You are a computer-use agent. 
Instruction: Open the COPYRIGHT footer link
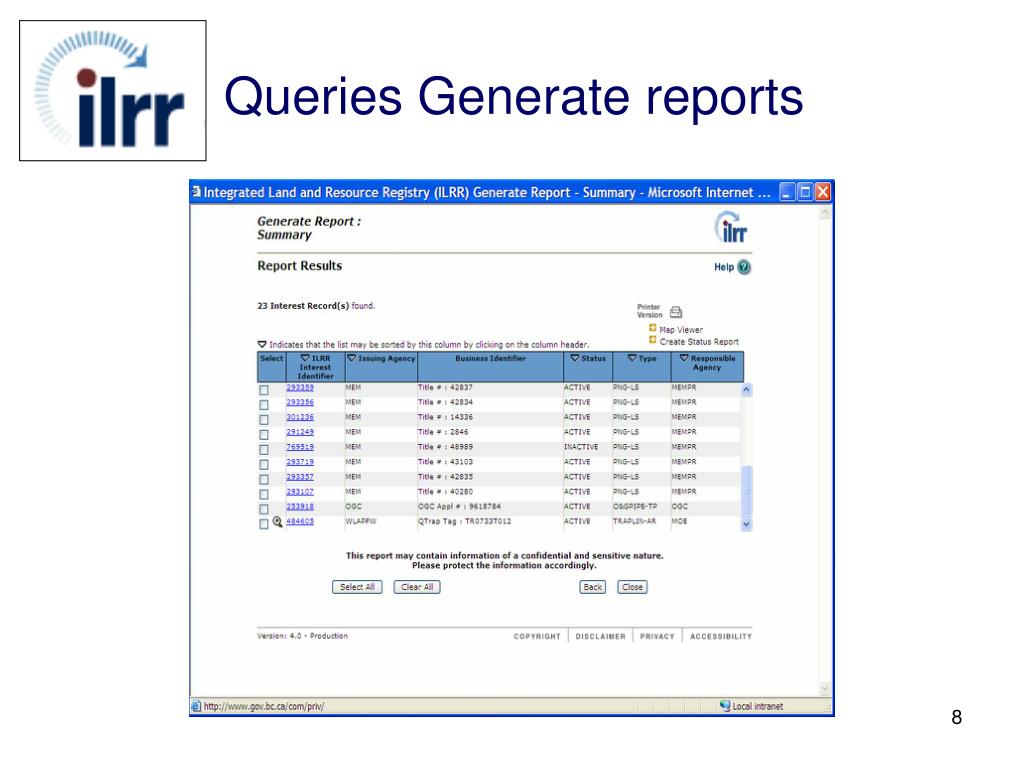(x=537, y=636)
